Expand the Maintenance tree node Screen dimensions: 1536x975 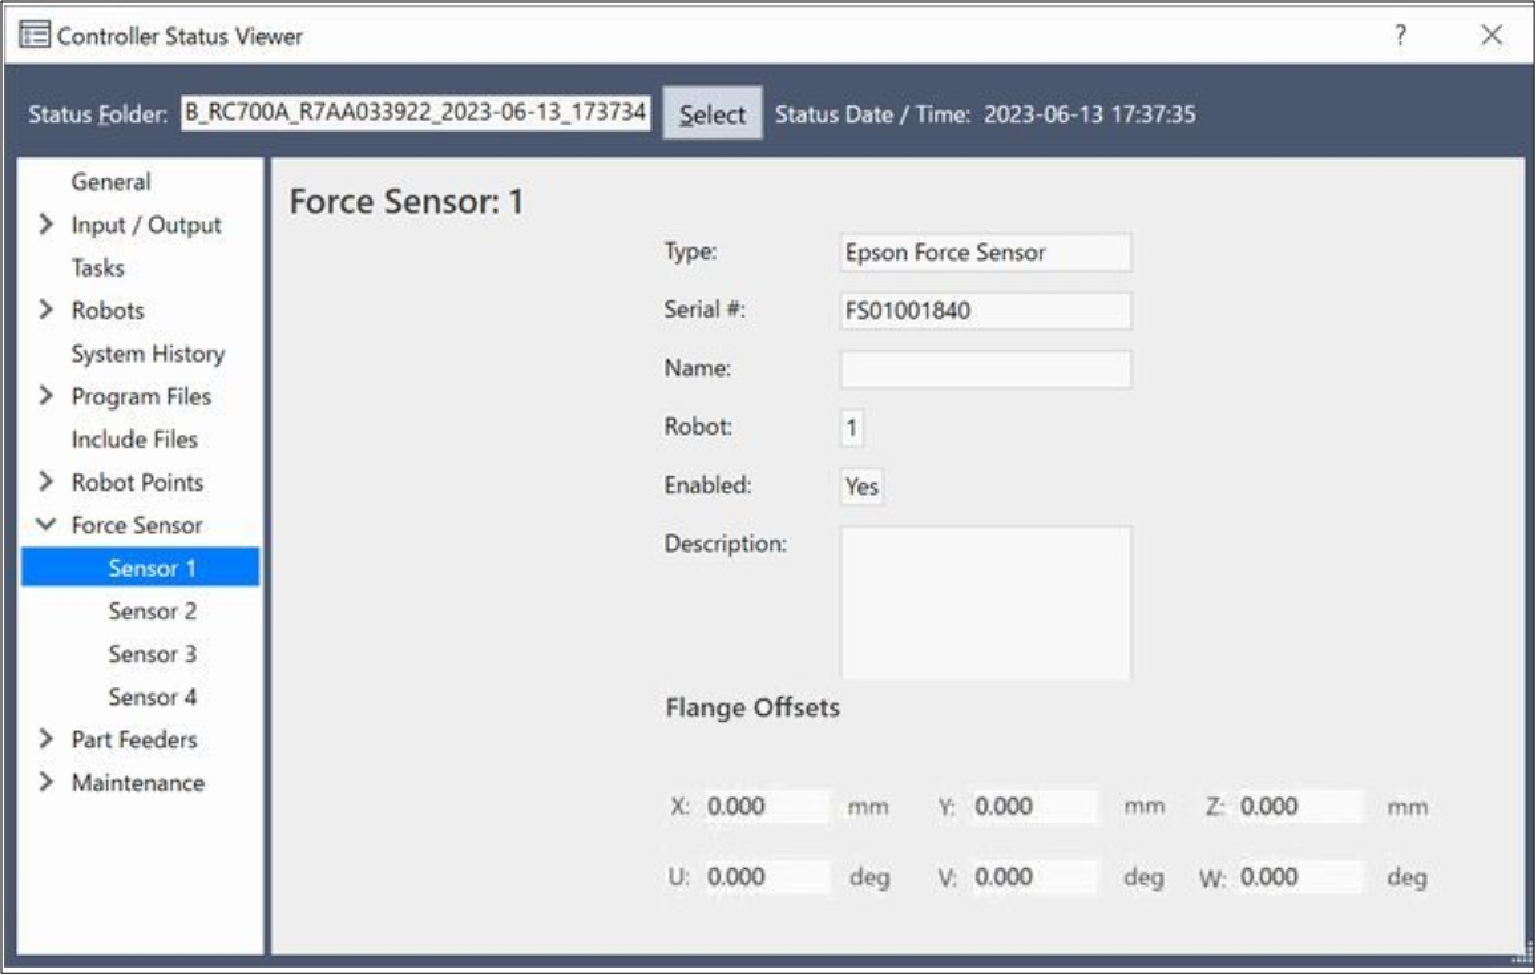tap(46, 783)
